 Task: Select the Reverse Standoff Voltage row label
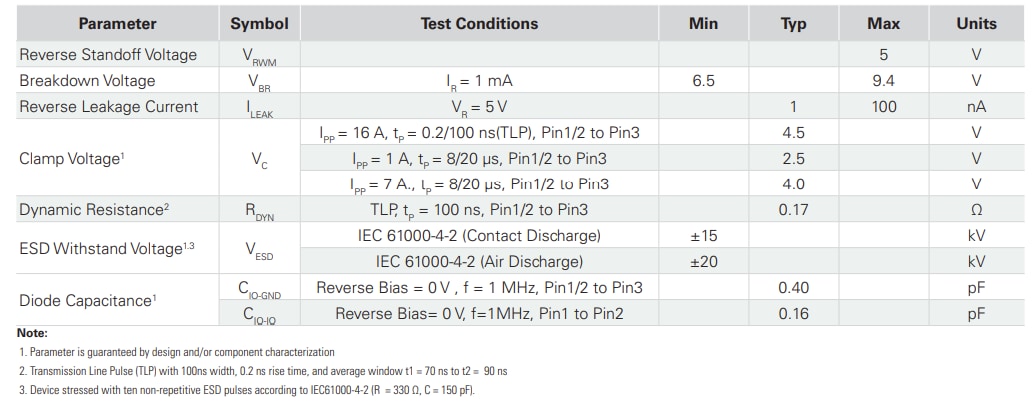pos(108,55)
